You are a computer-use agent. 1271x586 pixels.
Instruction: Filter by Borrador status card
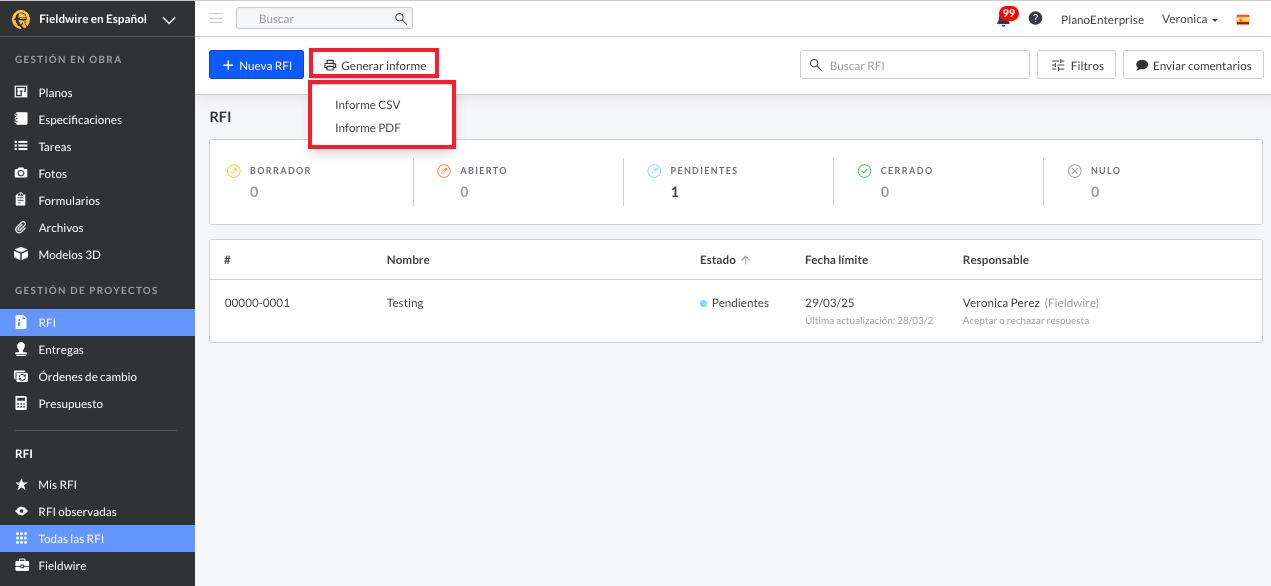tap(280, 181)
